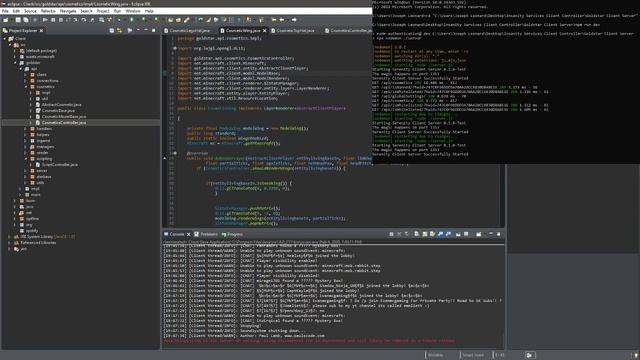The image size is (640, 360).
Task: Toggle show console on standard out change
Action: [x=440, y=234]
